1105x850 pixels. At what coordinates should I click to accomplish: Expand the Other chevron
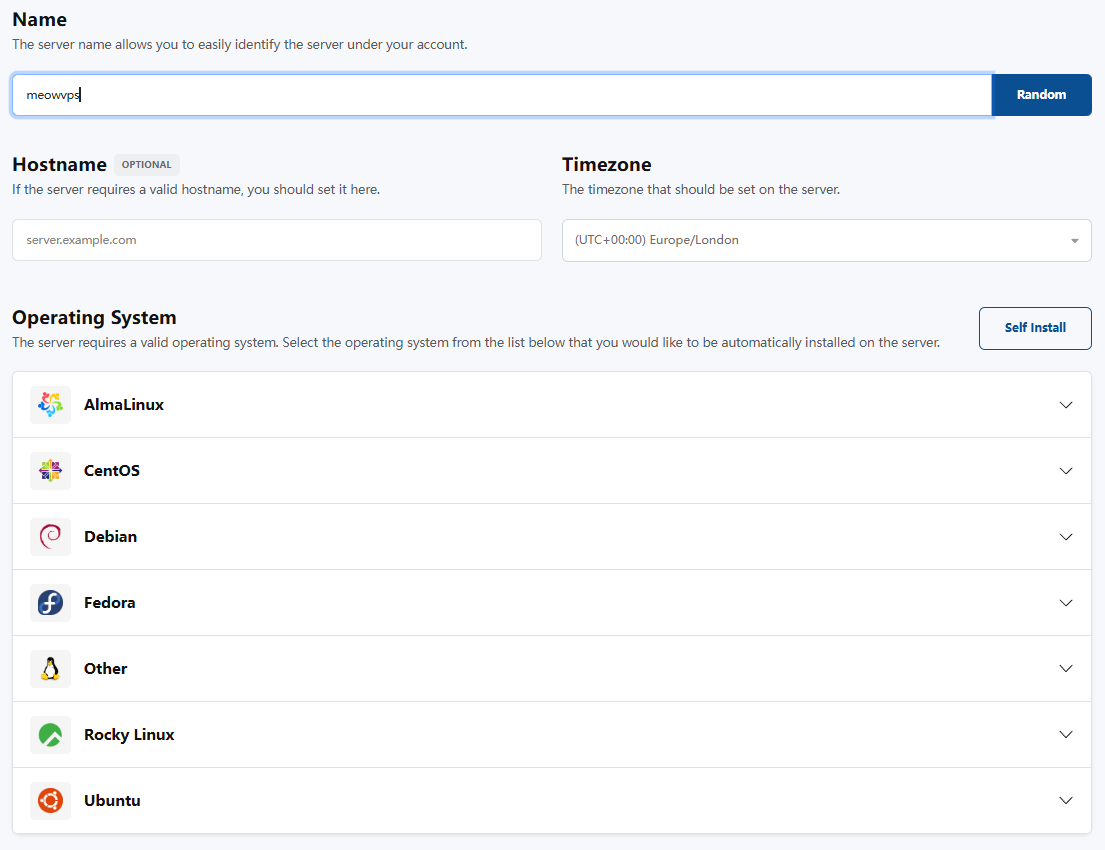click(x=1066, y=669)
